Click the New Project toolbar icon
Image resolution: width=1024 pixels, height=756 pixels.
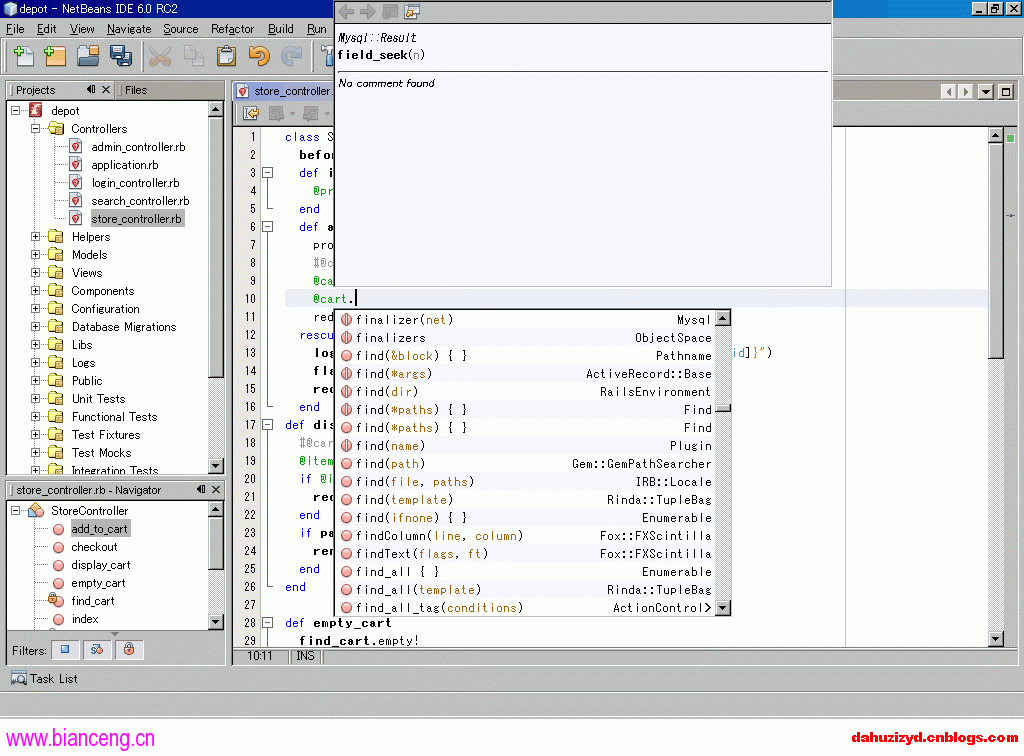coord(55,56)
